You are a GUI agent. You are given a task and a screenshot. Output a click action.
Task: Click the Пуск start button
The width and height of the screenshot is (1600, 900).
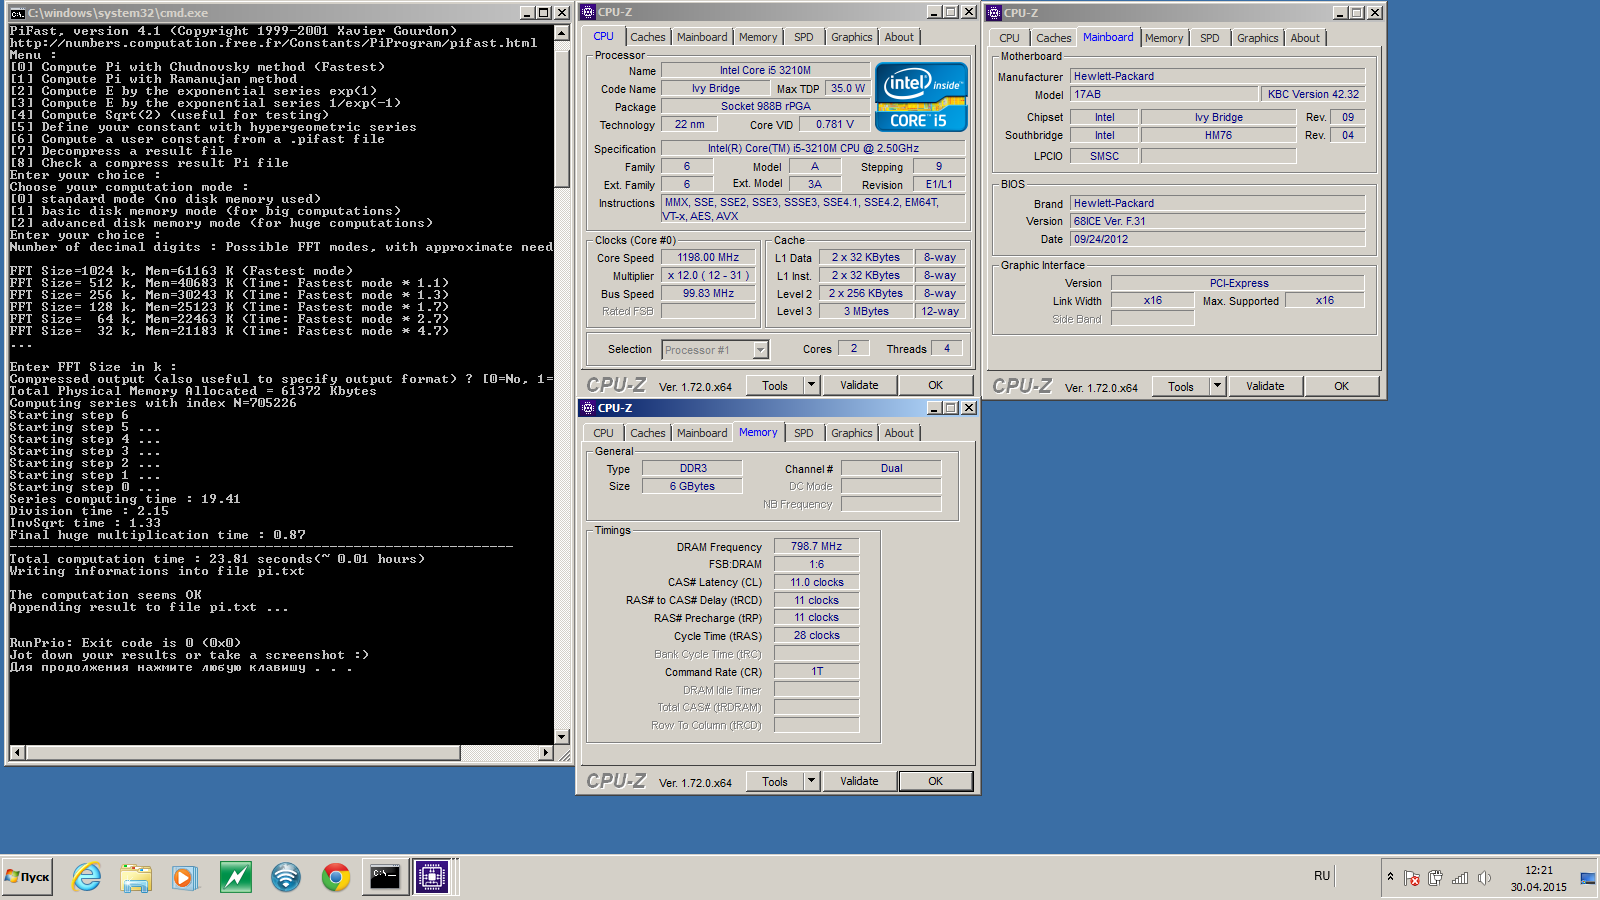(28, 877)
